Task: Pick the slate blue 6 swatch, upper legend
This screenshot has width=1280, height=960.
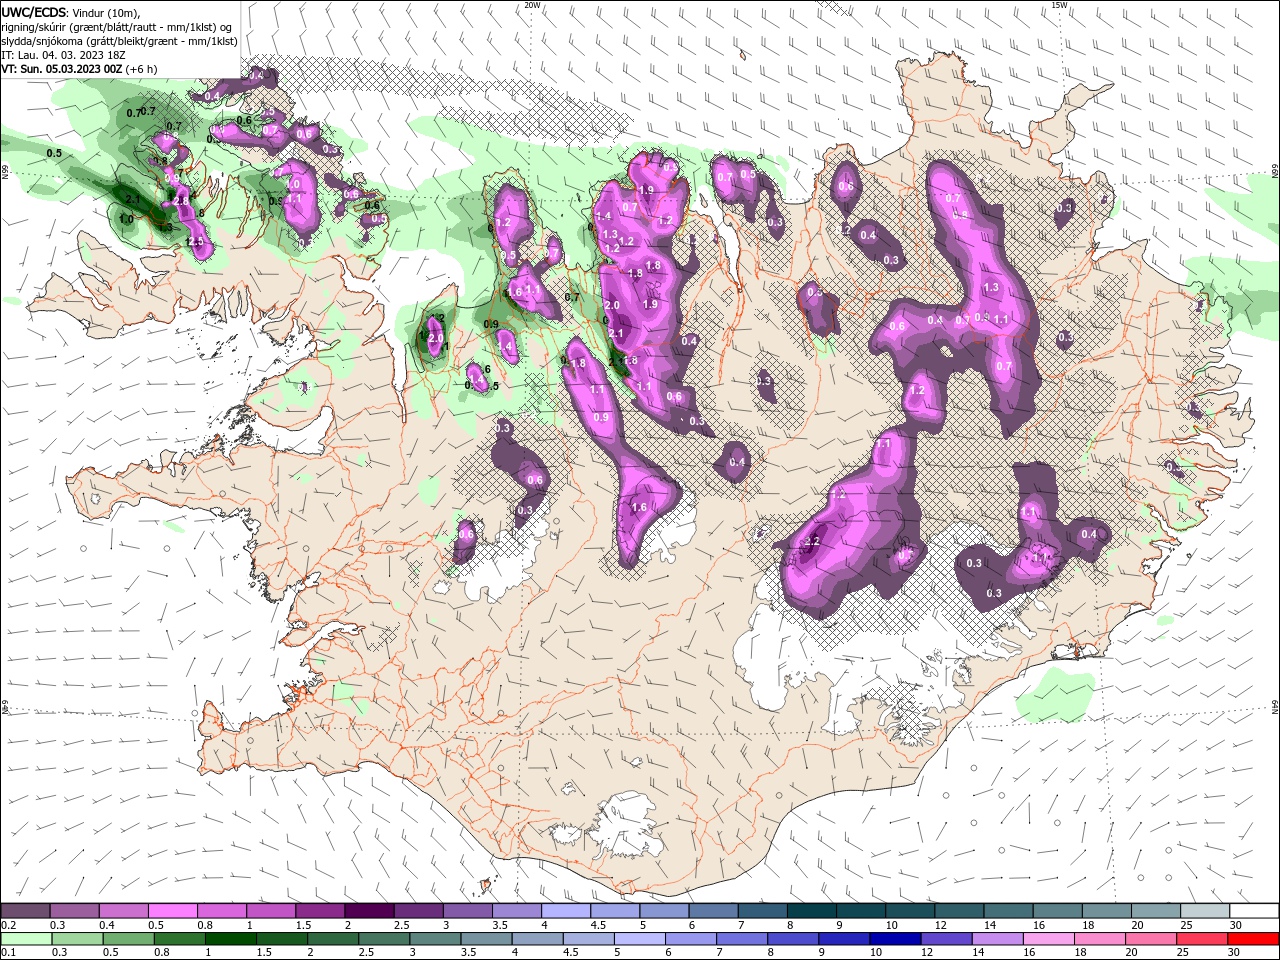Action: click(714, 910)
